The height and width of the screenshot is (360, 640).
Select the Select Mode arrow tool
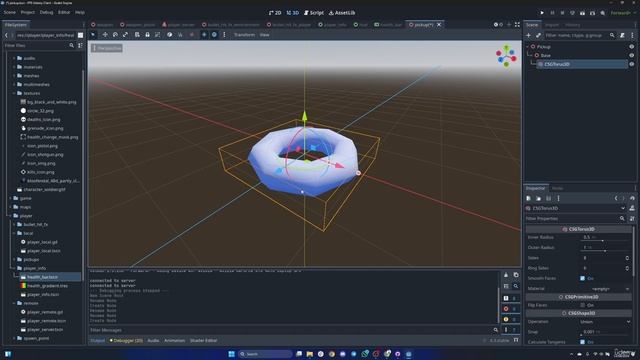pyautogui.click(x=93, y=35)
